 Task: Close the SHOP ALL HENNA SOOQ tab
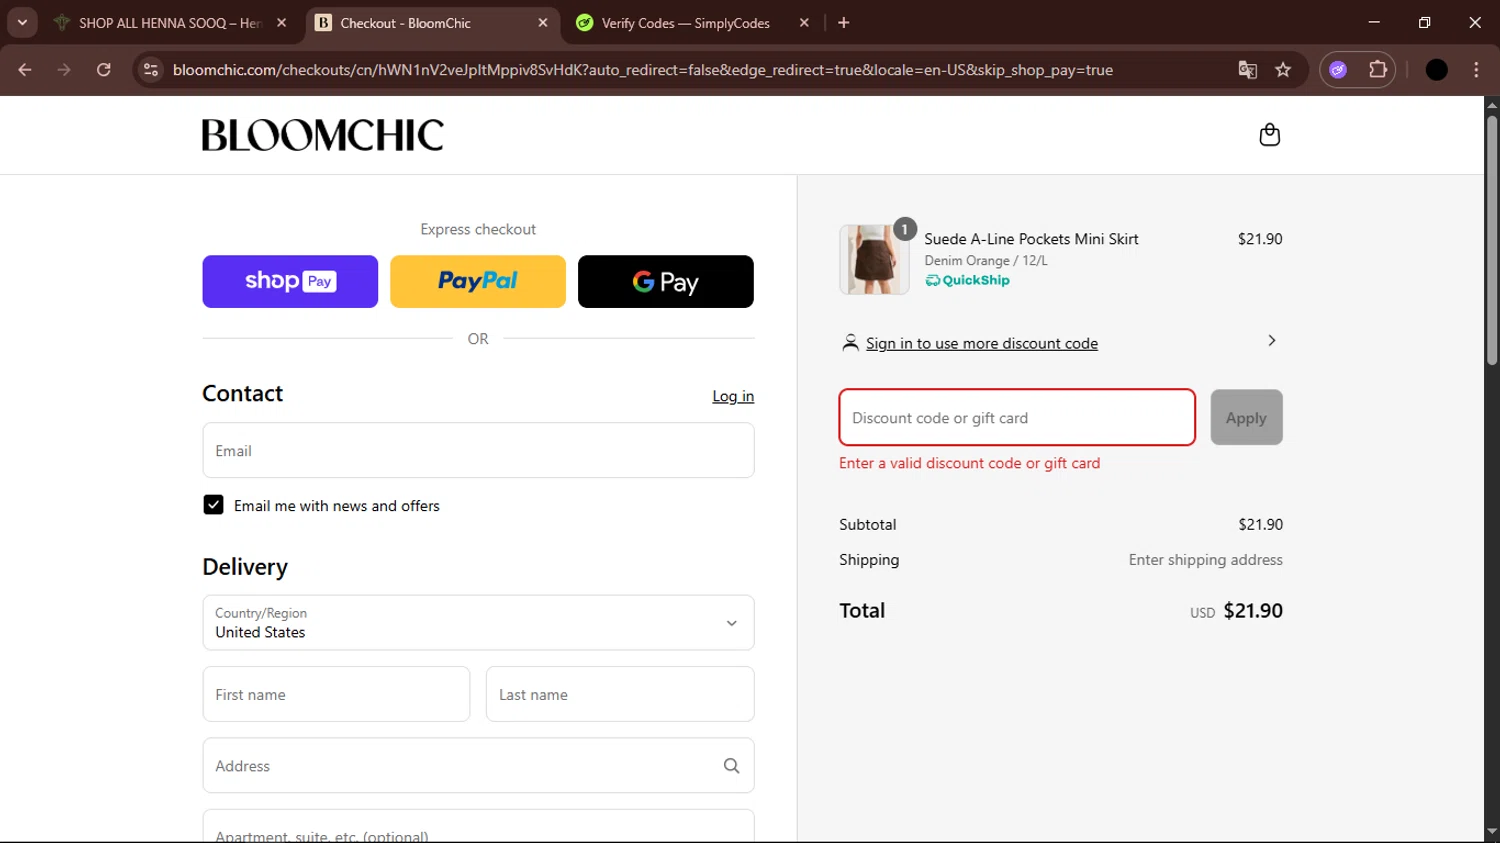click(281, 23)
